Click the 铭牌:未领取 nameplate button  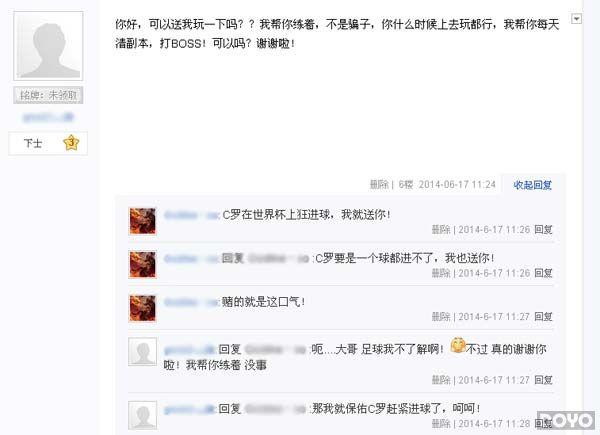coord(48,95)
